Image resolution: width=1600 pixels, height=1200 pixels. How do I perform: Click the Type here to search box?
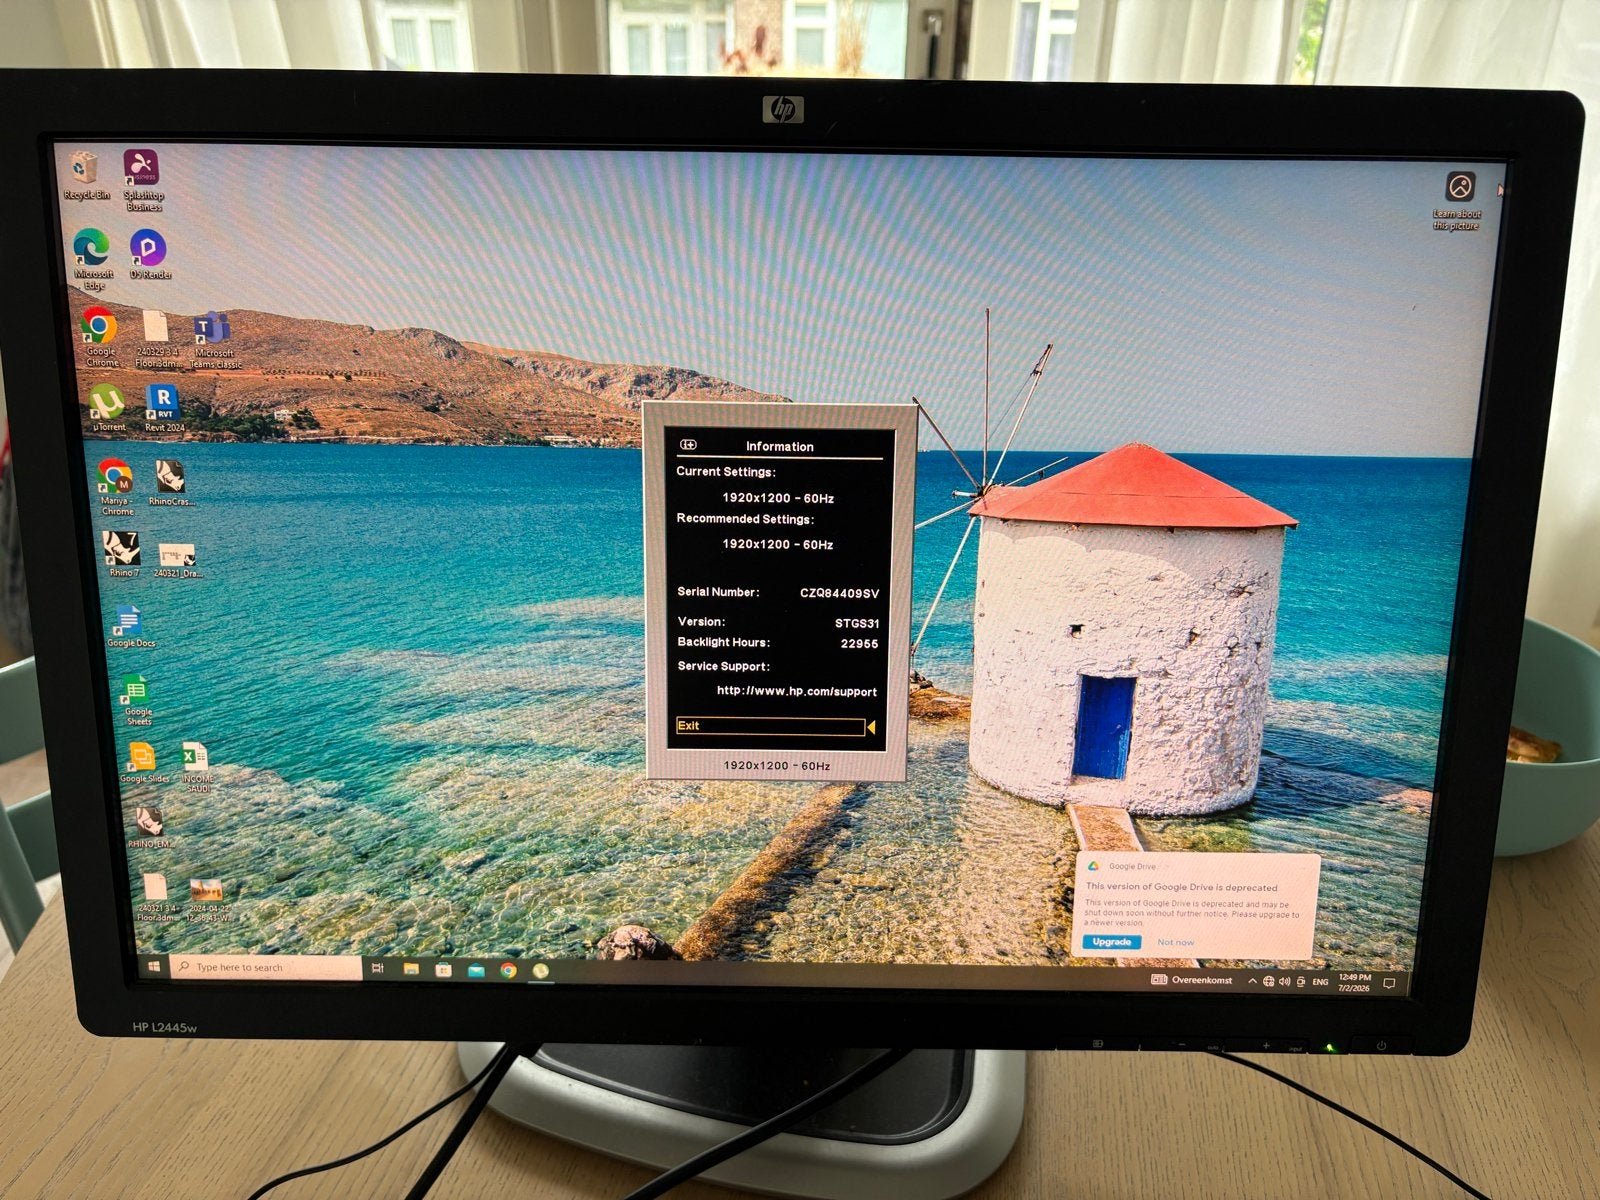coord(266,968)
